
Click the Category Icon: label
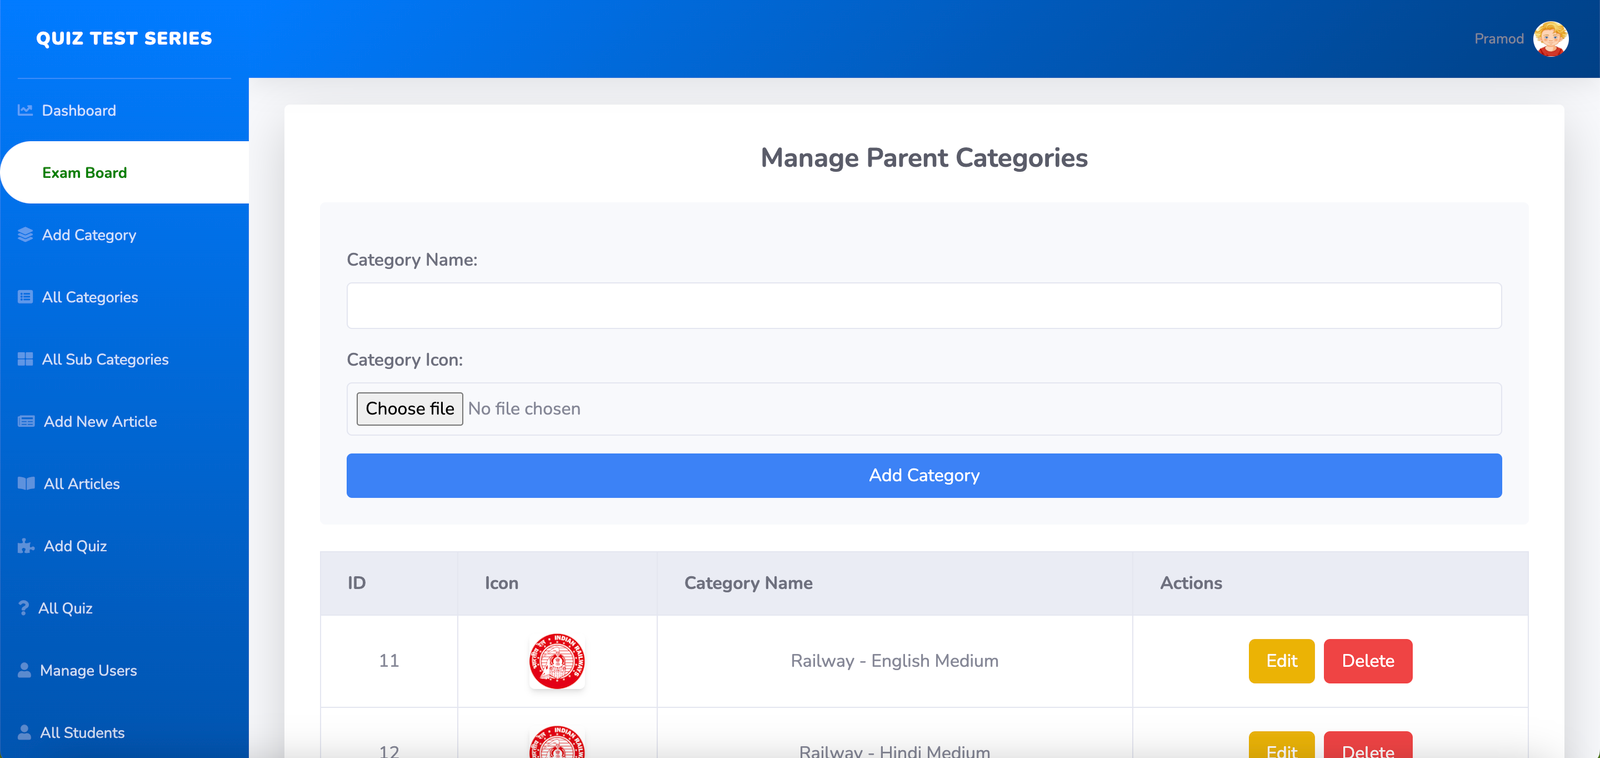pos(405,360)
